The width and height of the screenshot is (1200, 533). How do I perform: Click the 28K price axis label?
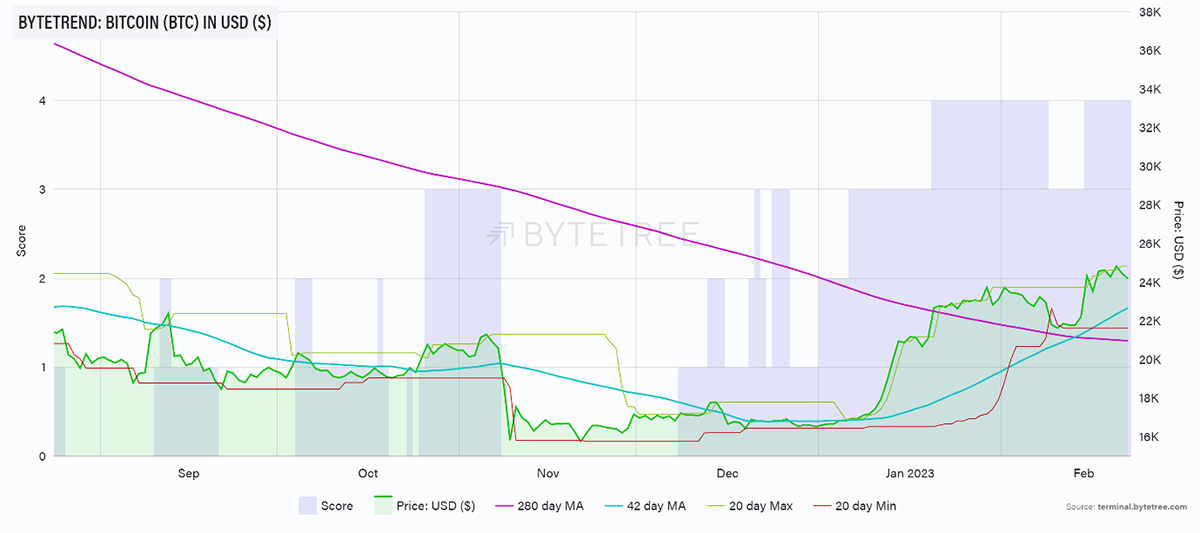(x=1150, y=206)
